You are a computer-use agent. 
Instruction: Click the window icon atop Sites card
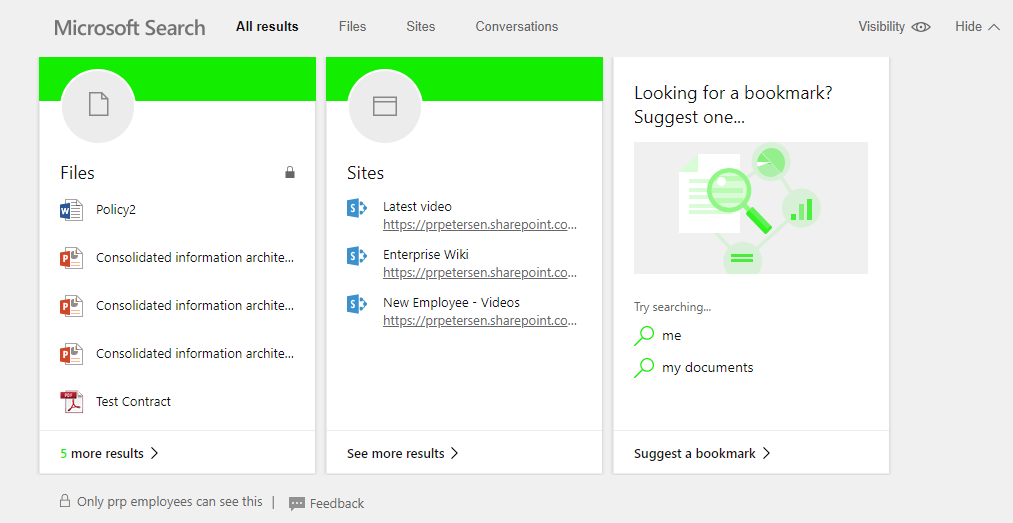pos(385,106)
